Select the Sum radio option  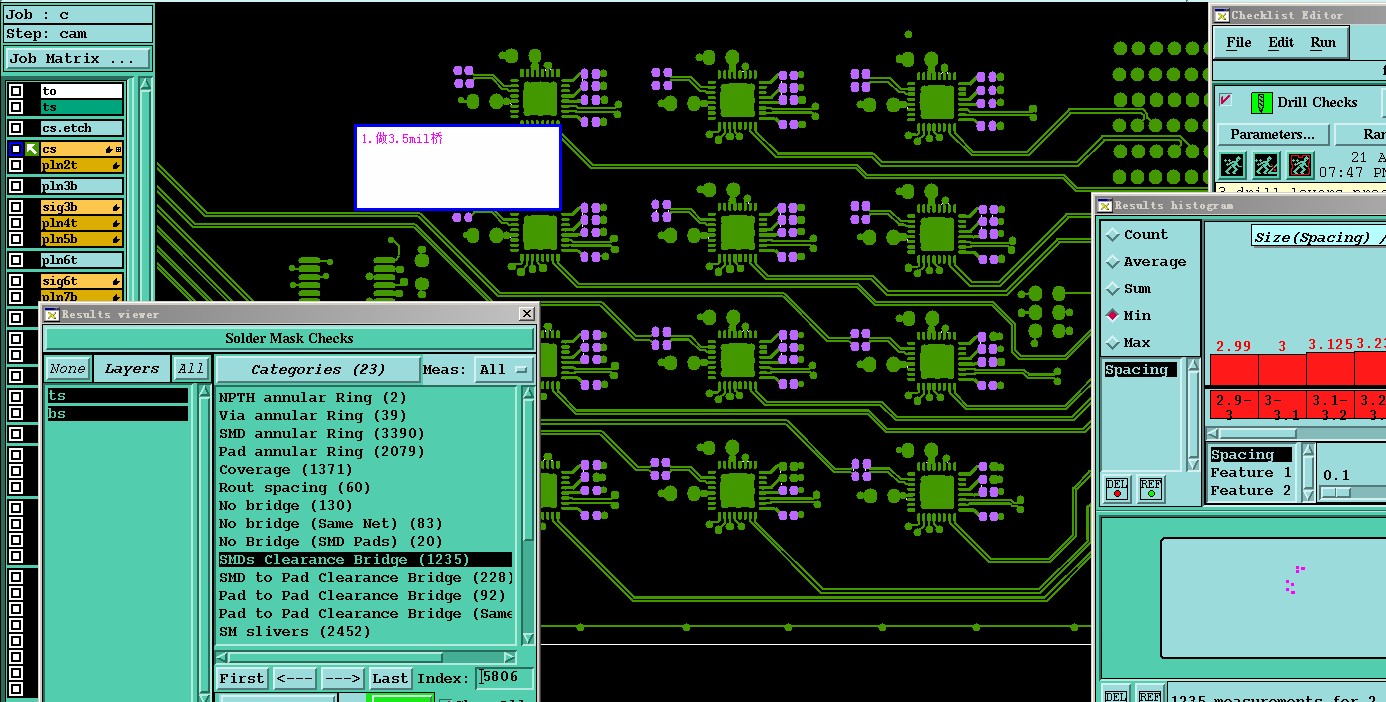click(1113, 289)
